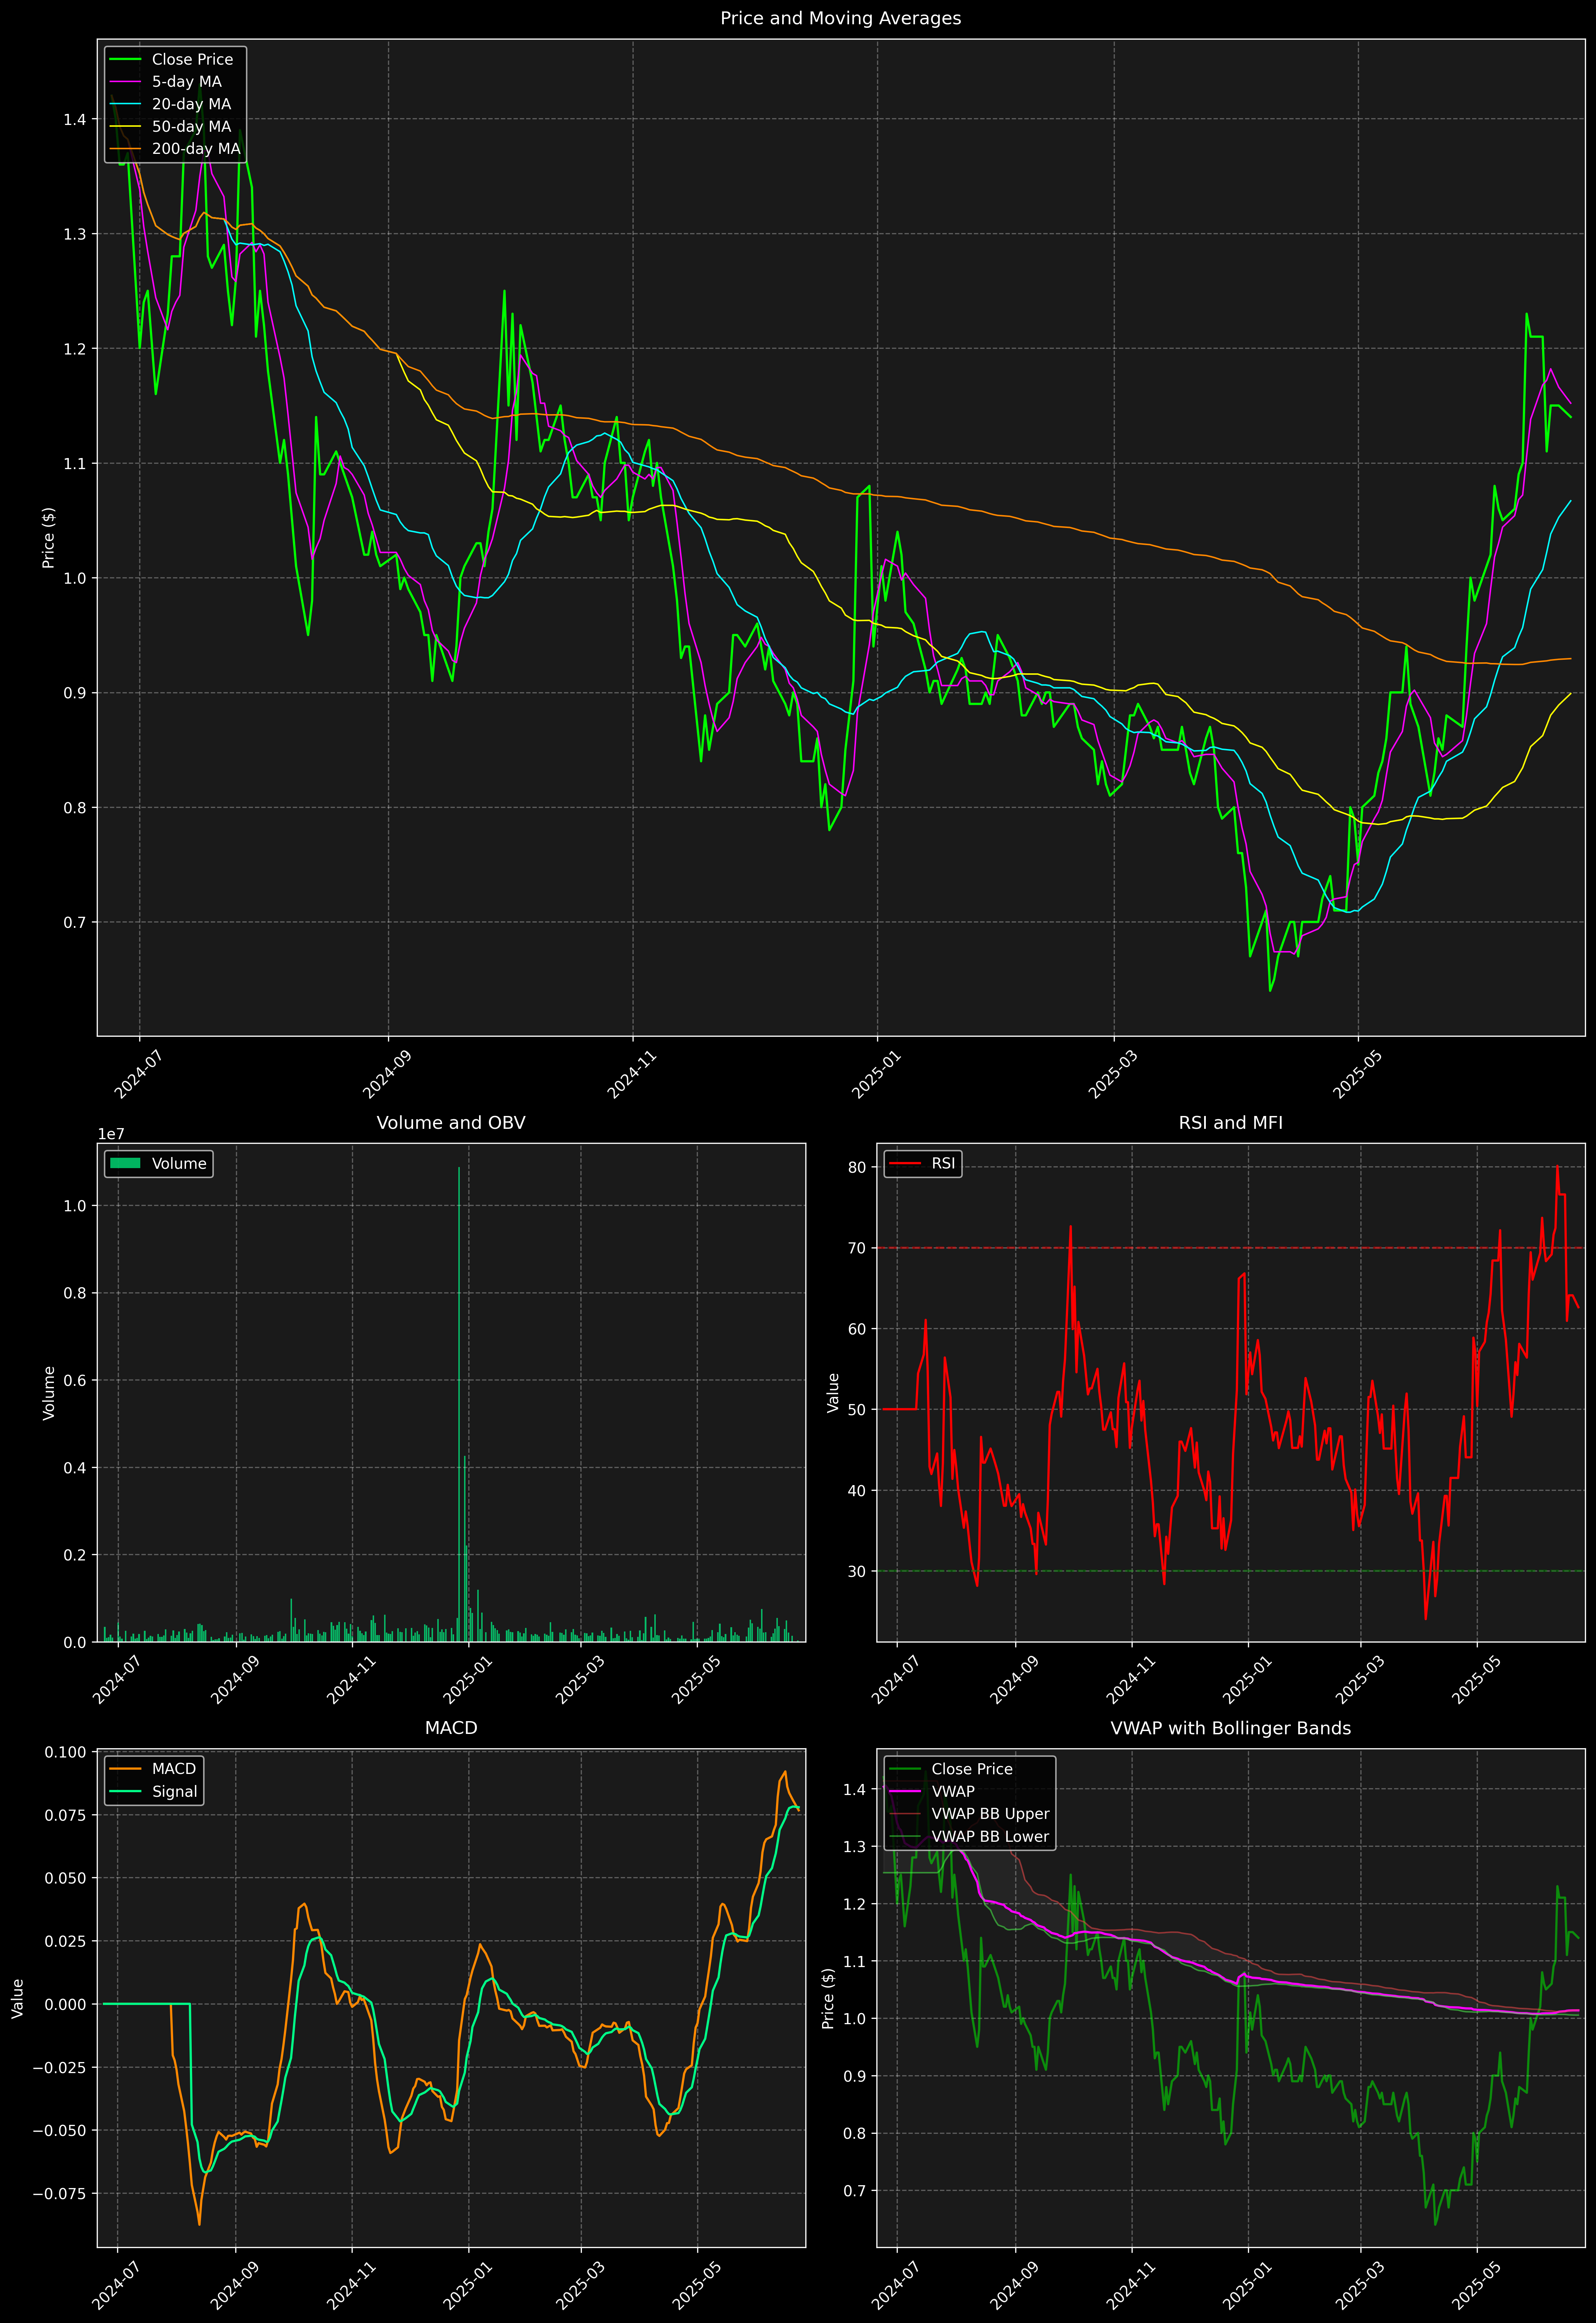Click the "0.2" y-axis tick on the Volume chart

pyautogui.click(x=75, y=1555)
